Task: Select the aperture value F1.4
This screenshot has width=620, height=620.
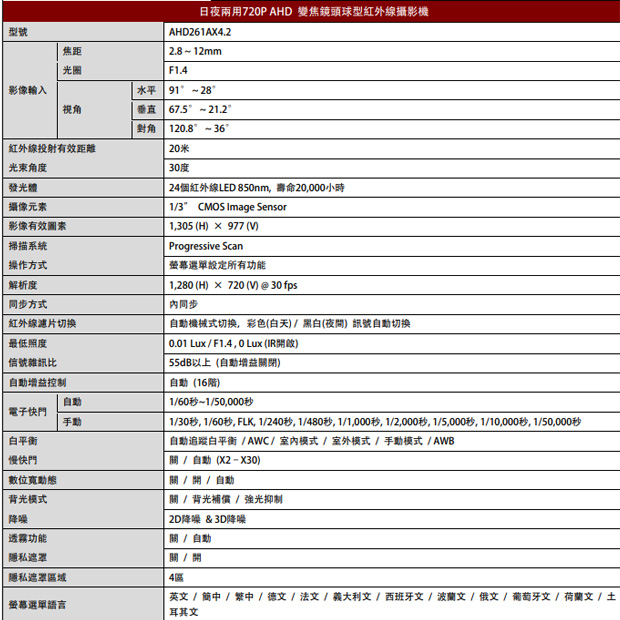Action: tap(178, 70)
